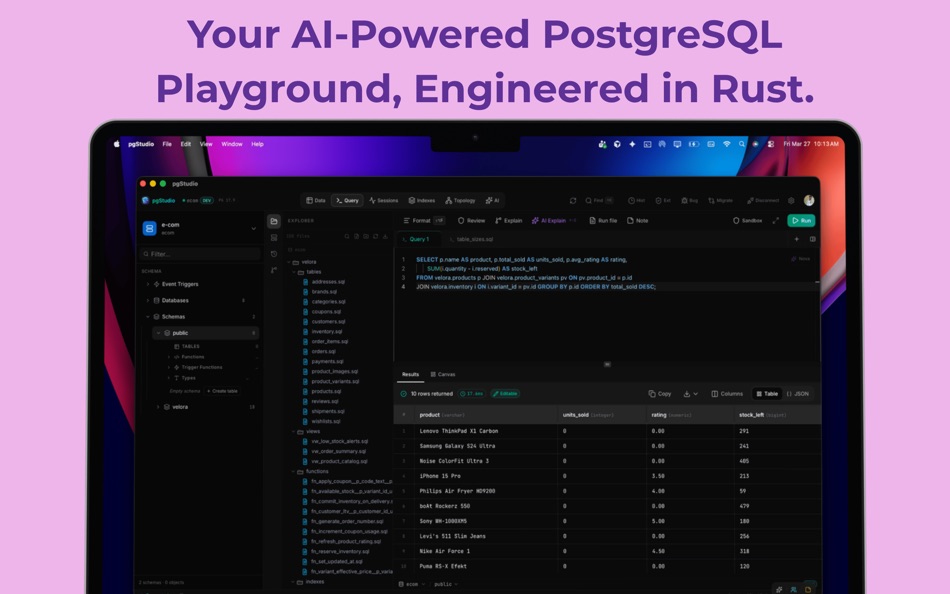Image resolution: width=950 pixels, height=594 pixels.
Task: Click the refresh icon in top toolbar
Action: tap(573, 201)
